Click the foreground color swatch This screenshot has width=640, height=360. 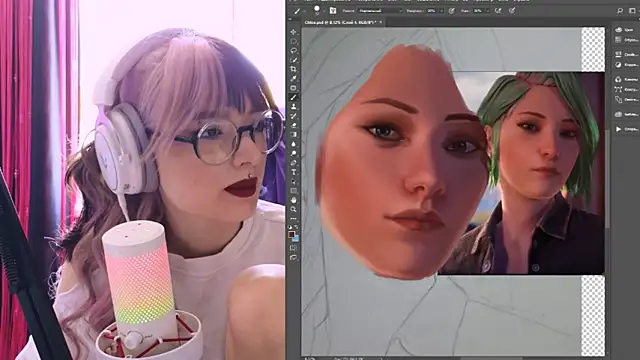click(291, 235)
